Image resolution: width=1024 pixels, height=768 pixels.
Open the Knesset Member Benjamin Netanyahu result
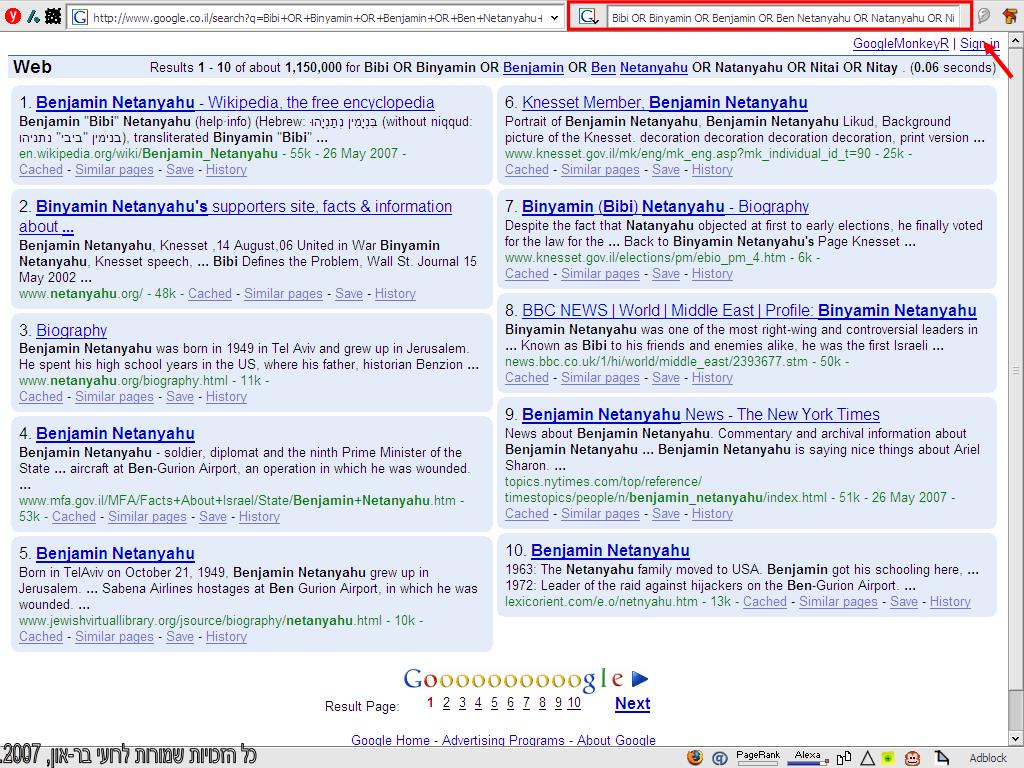[x=665, y=103]
